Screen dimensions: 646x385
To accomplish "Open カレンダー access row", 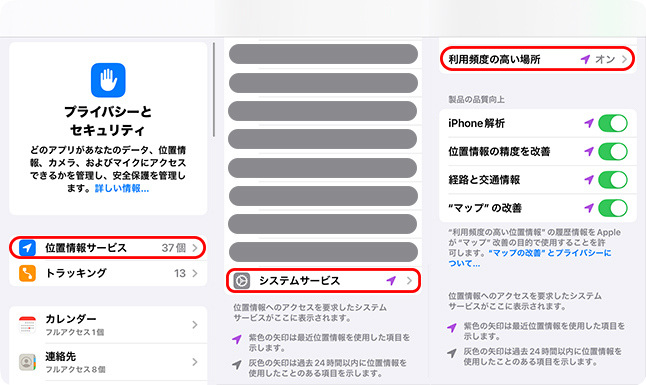I will (x=108, y=325).
